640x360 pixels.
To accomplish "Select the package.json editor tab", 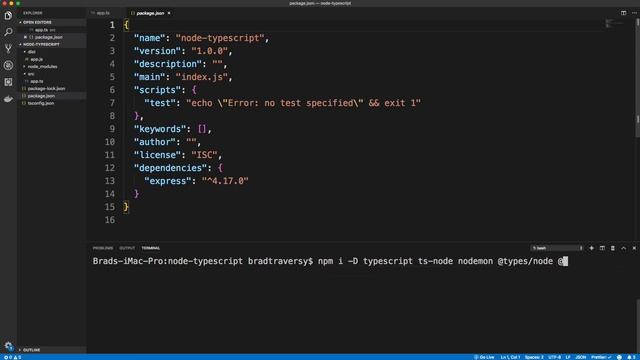I will coord(150,13).
